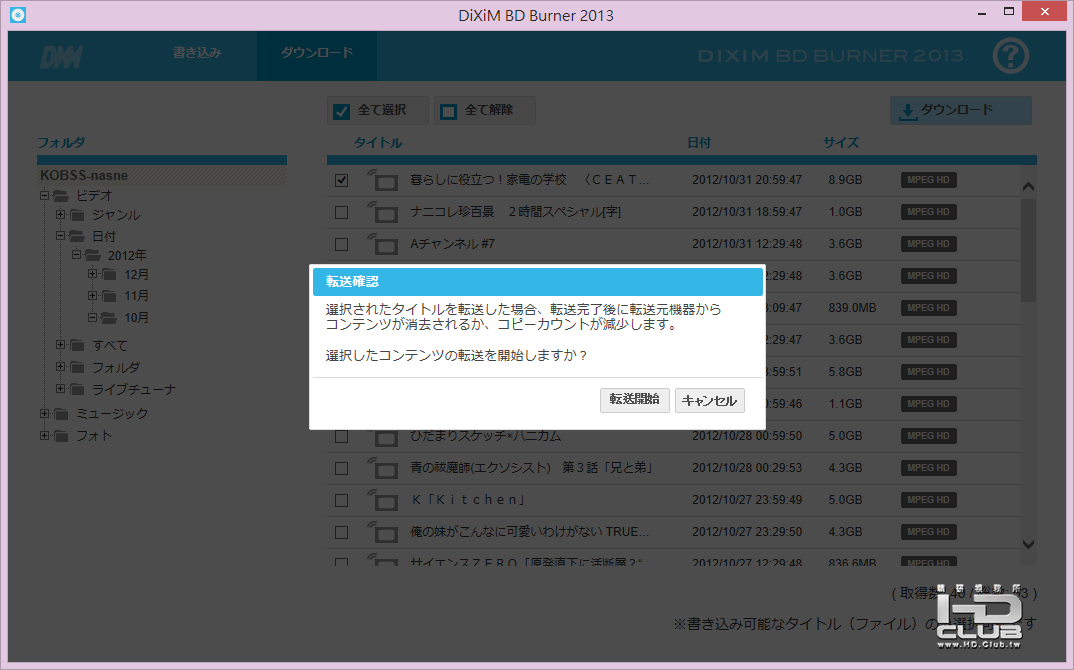Click the ダウンロード button with arrow icon
1074x670 pixels.
pos(961,110)
